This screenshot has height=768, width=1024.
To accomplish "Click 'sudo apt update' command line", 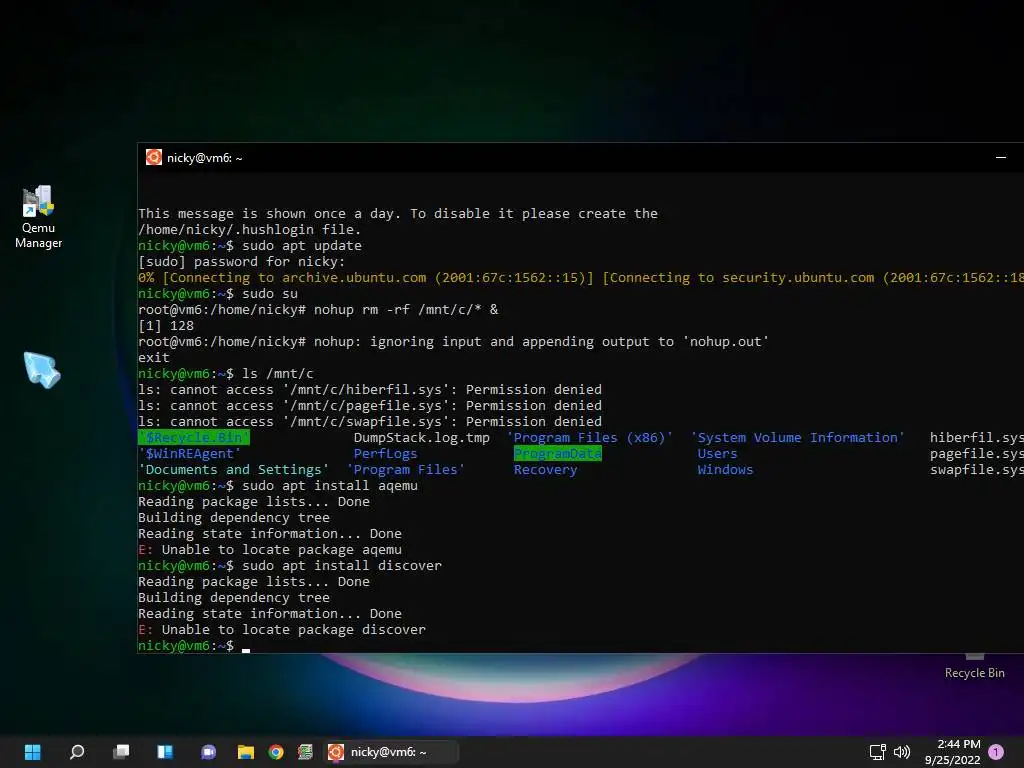I will (x=302, y=246).
